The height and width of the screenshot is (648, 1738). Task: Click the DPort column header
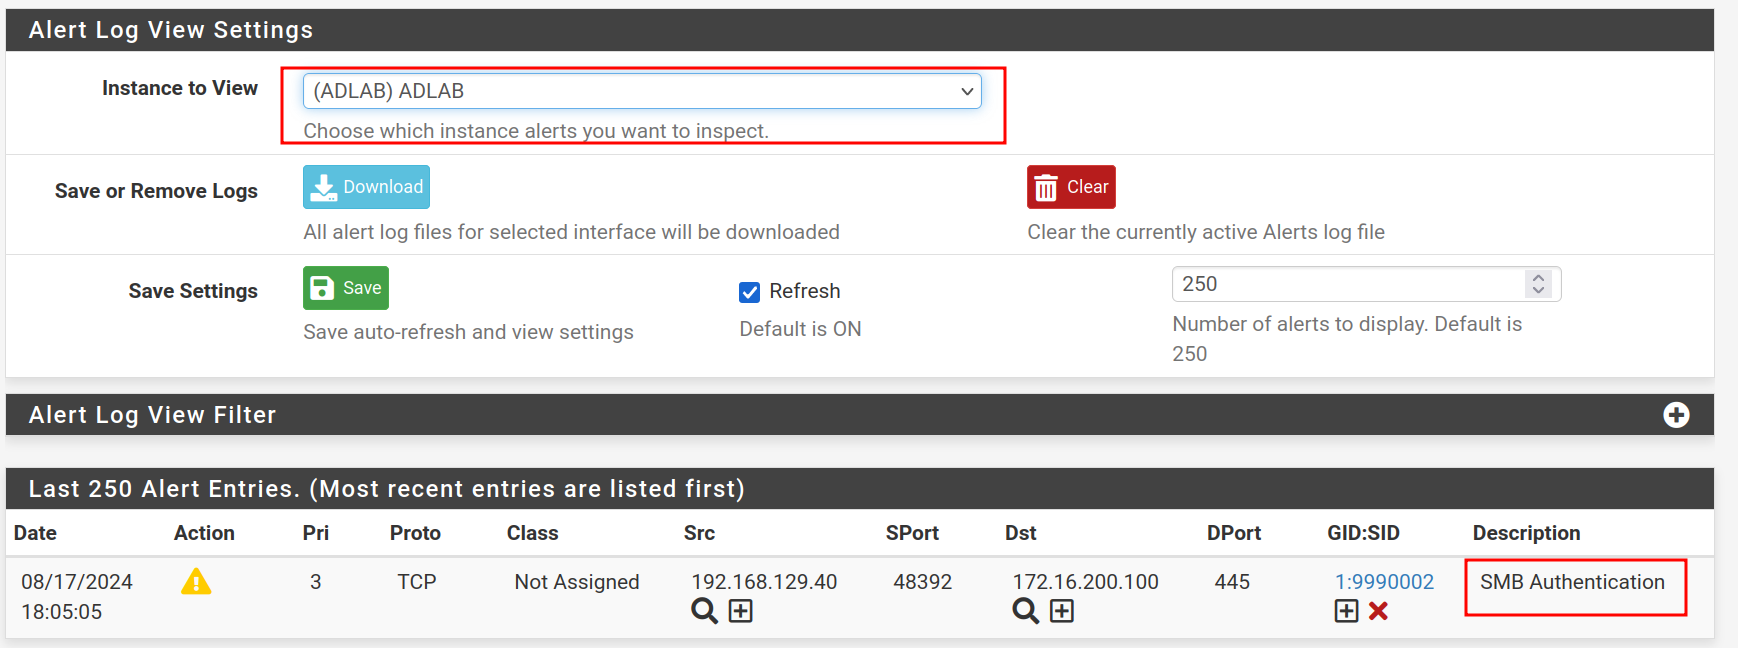click(1234, 533)
